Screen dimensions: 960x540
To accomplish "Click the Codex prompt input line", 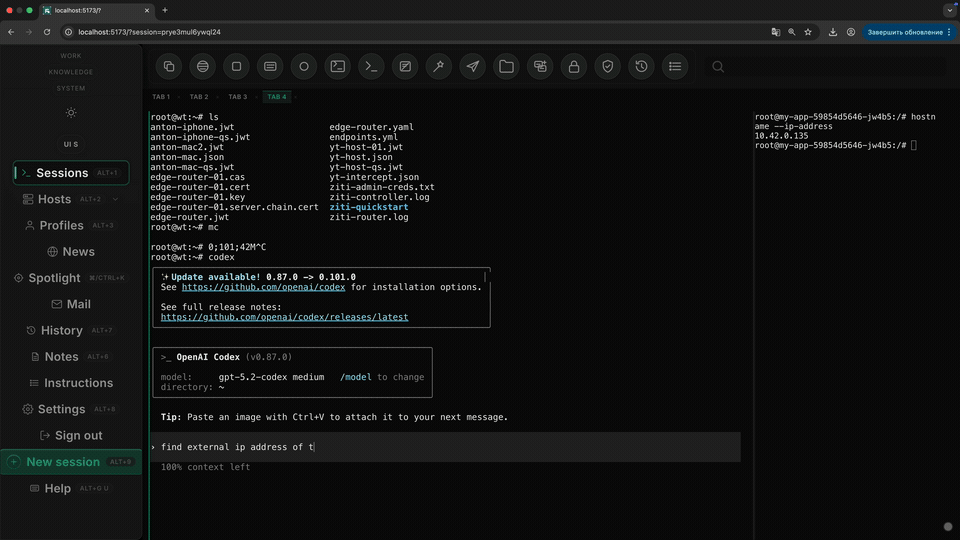I will coord(445,447).
